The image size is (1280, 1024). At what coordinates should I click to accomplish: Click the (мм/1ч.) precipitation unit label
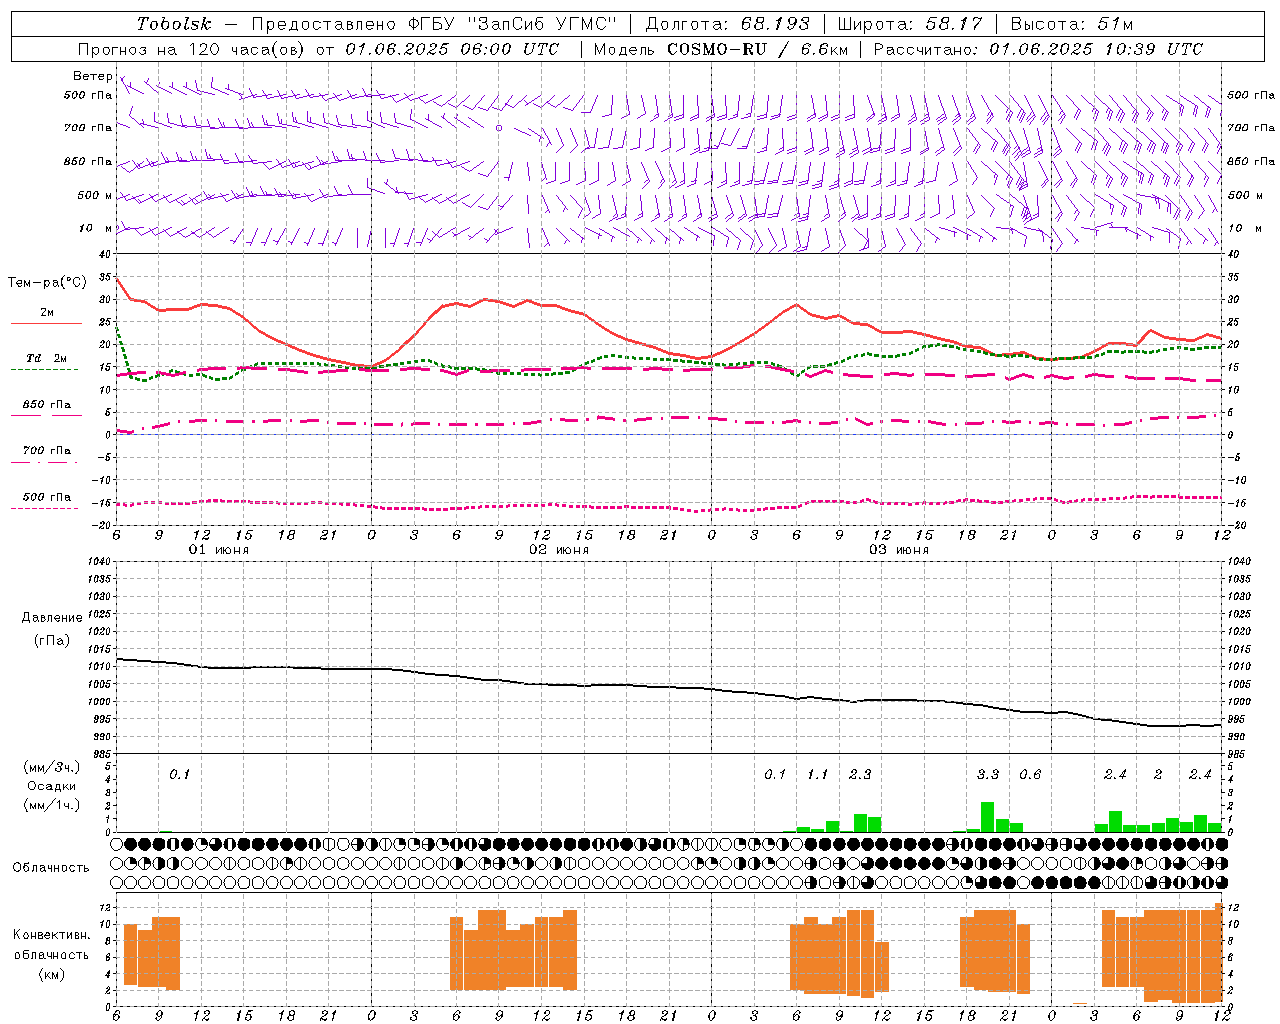[x=52, y=805]
